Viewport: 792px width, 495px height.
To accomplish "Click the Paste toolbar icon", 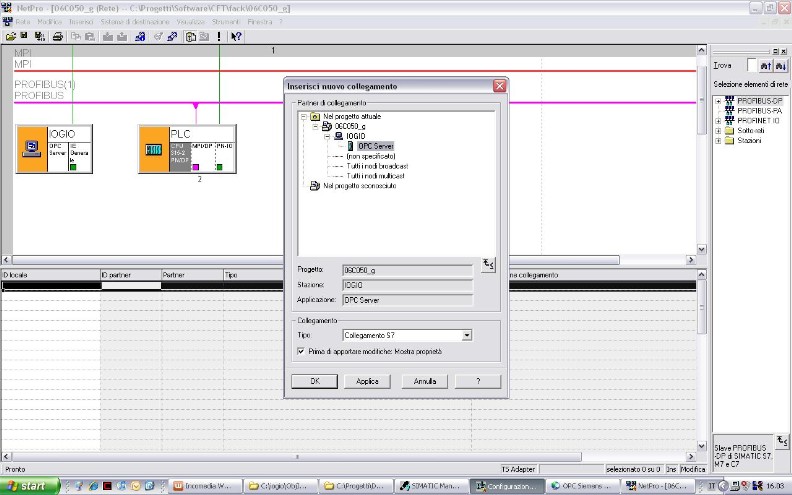I will pyautogui.click(x=90, y=36).
